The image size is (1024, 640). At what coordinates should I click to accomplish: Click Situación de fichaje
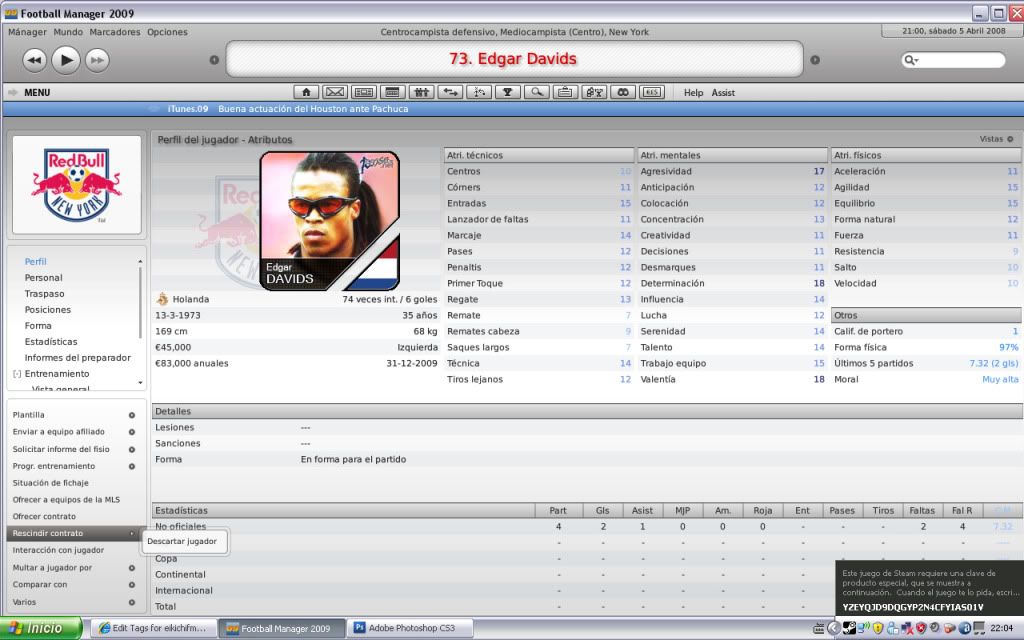point(50,483)
